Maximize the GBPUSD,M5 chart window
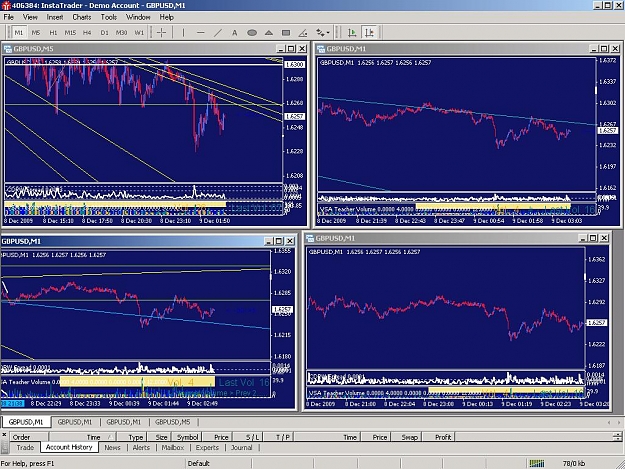 (291, 49)
